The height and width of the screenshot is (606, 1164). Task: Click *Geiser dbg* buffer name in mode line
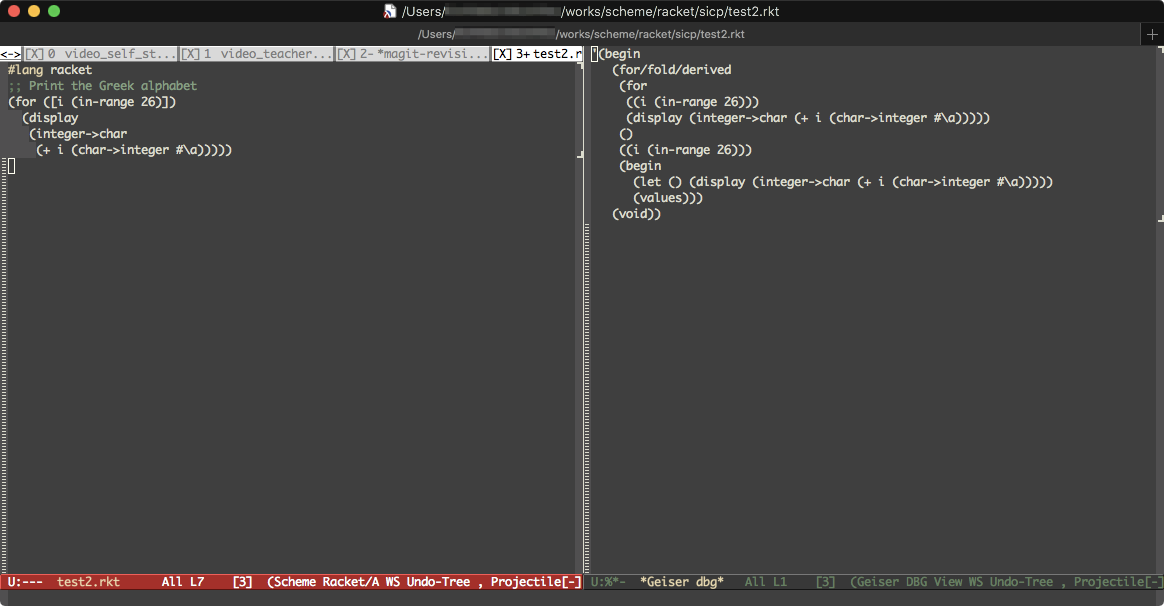pyautogui.click(x=681, y=582)
